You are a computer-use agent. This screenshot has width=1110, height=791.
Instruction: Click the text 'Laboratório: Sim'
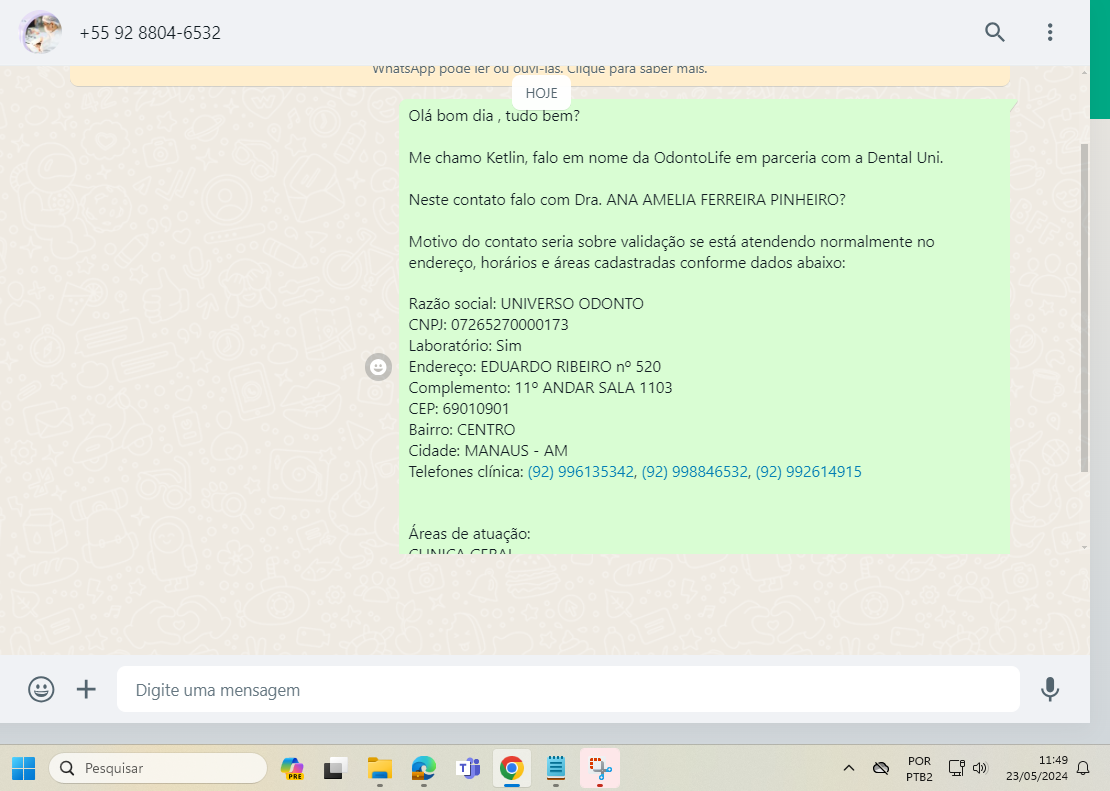coord(465,346)
